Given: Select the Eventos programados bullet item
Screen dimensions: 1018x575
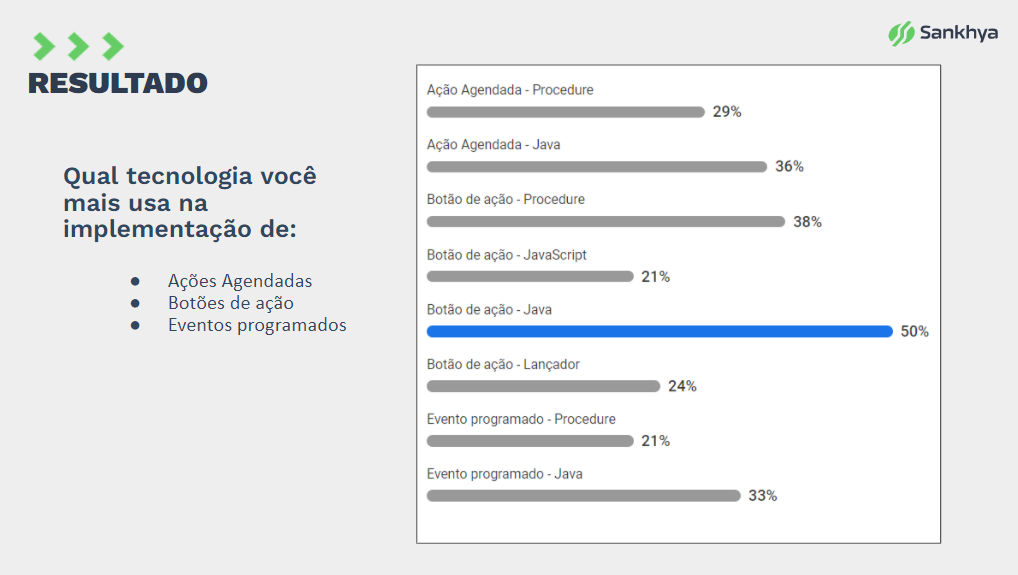Looking at the screenshot, I should click(257, 325).
